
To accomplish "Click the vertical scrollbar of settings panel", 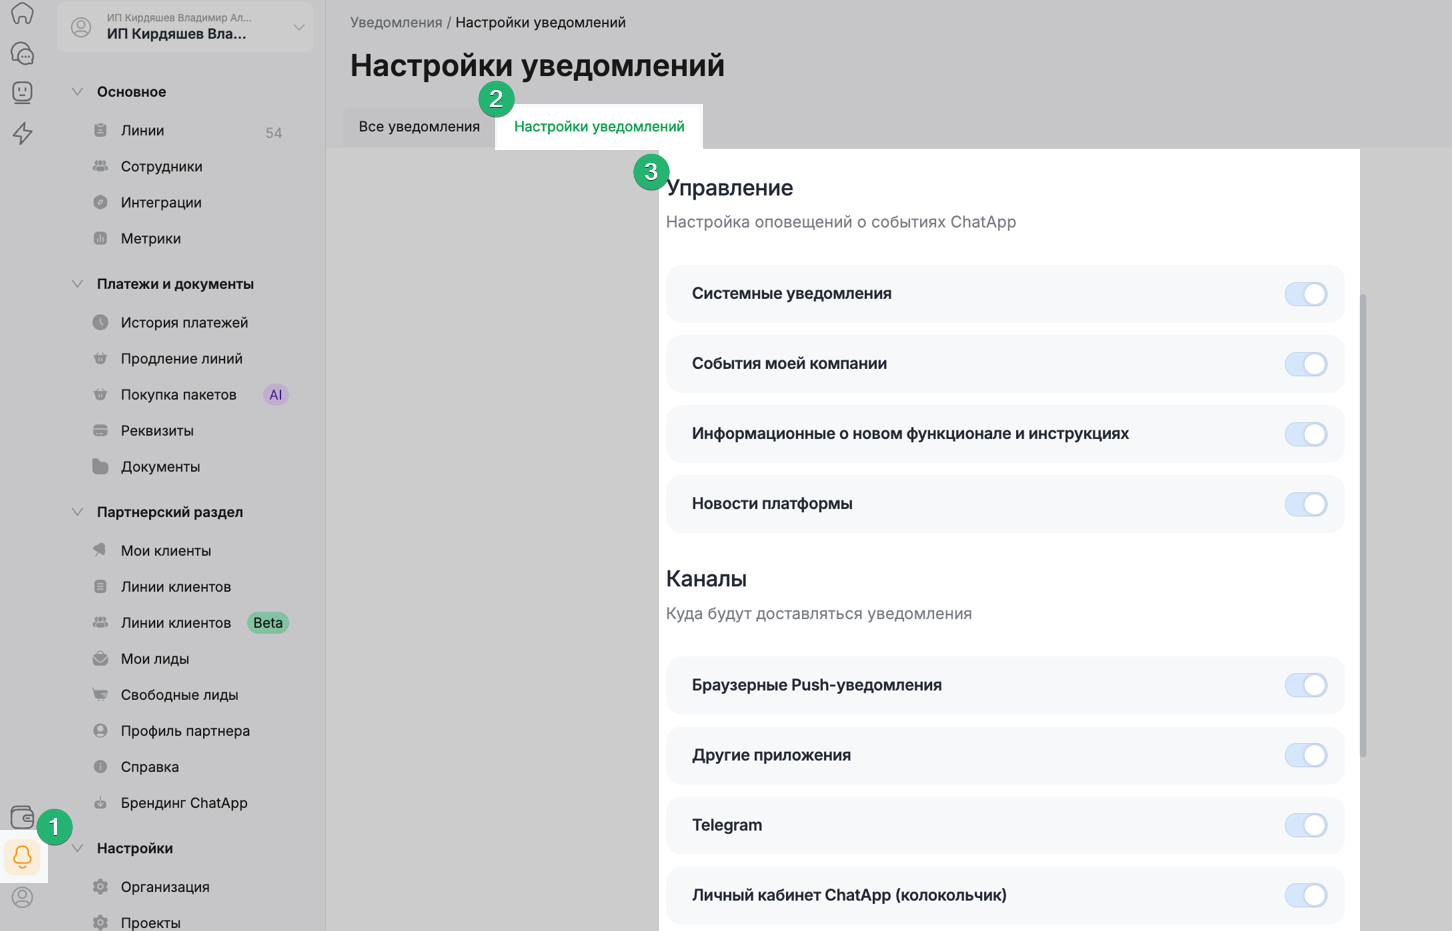I will (1362, 520).
